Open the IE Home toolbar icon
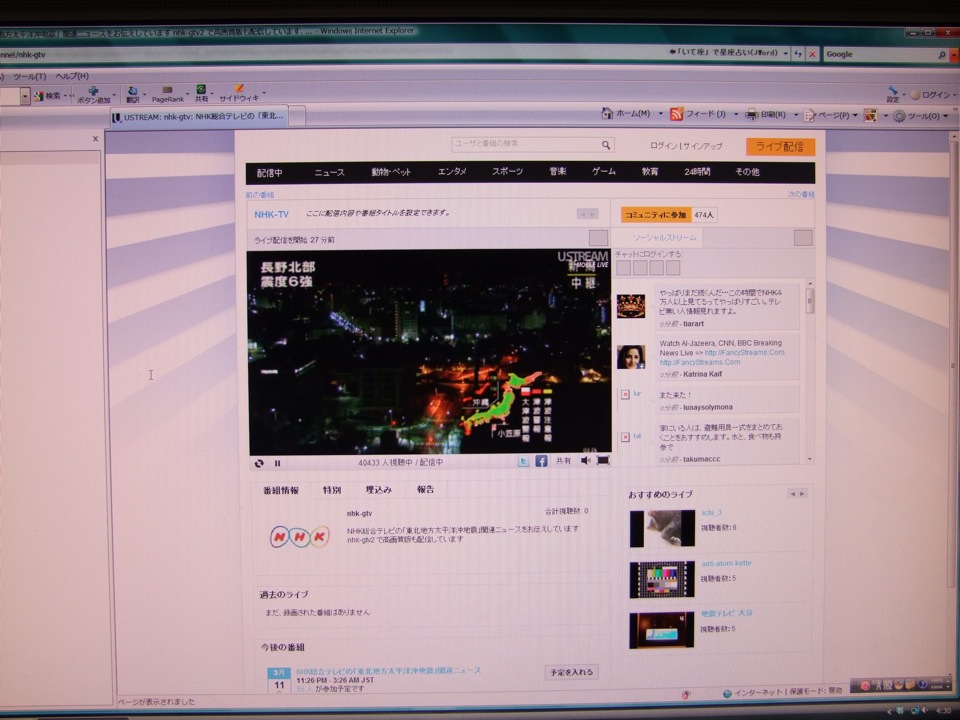Screen dimensions: 960x720 pyautogui.click(x=607, y=113)
